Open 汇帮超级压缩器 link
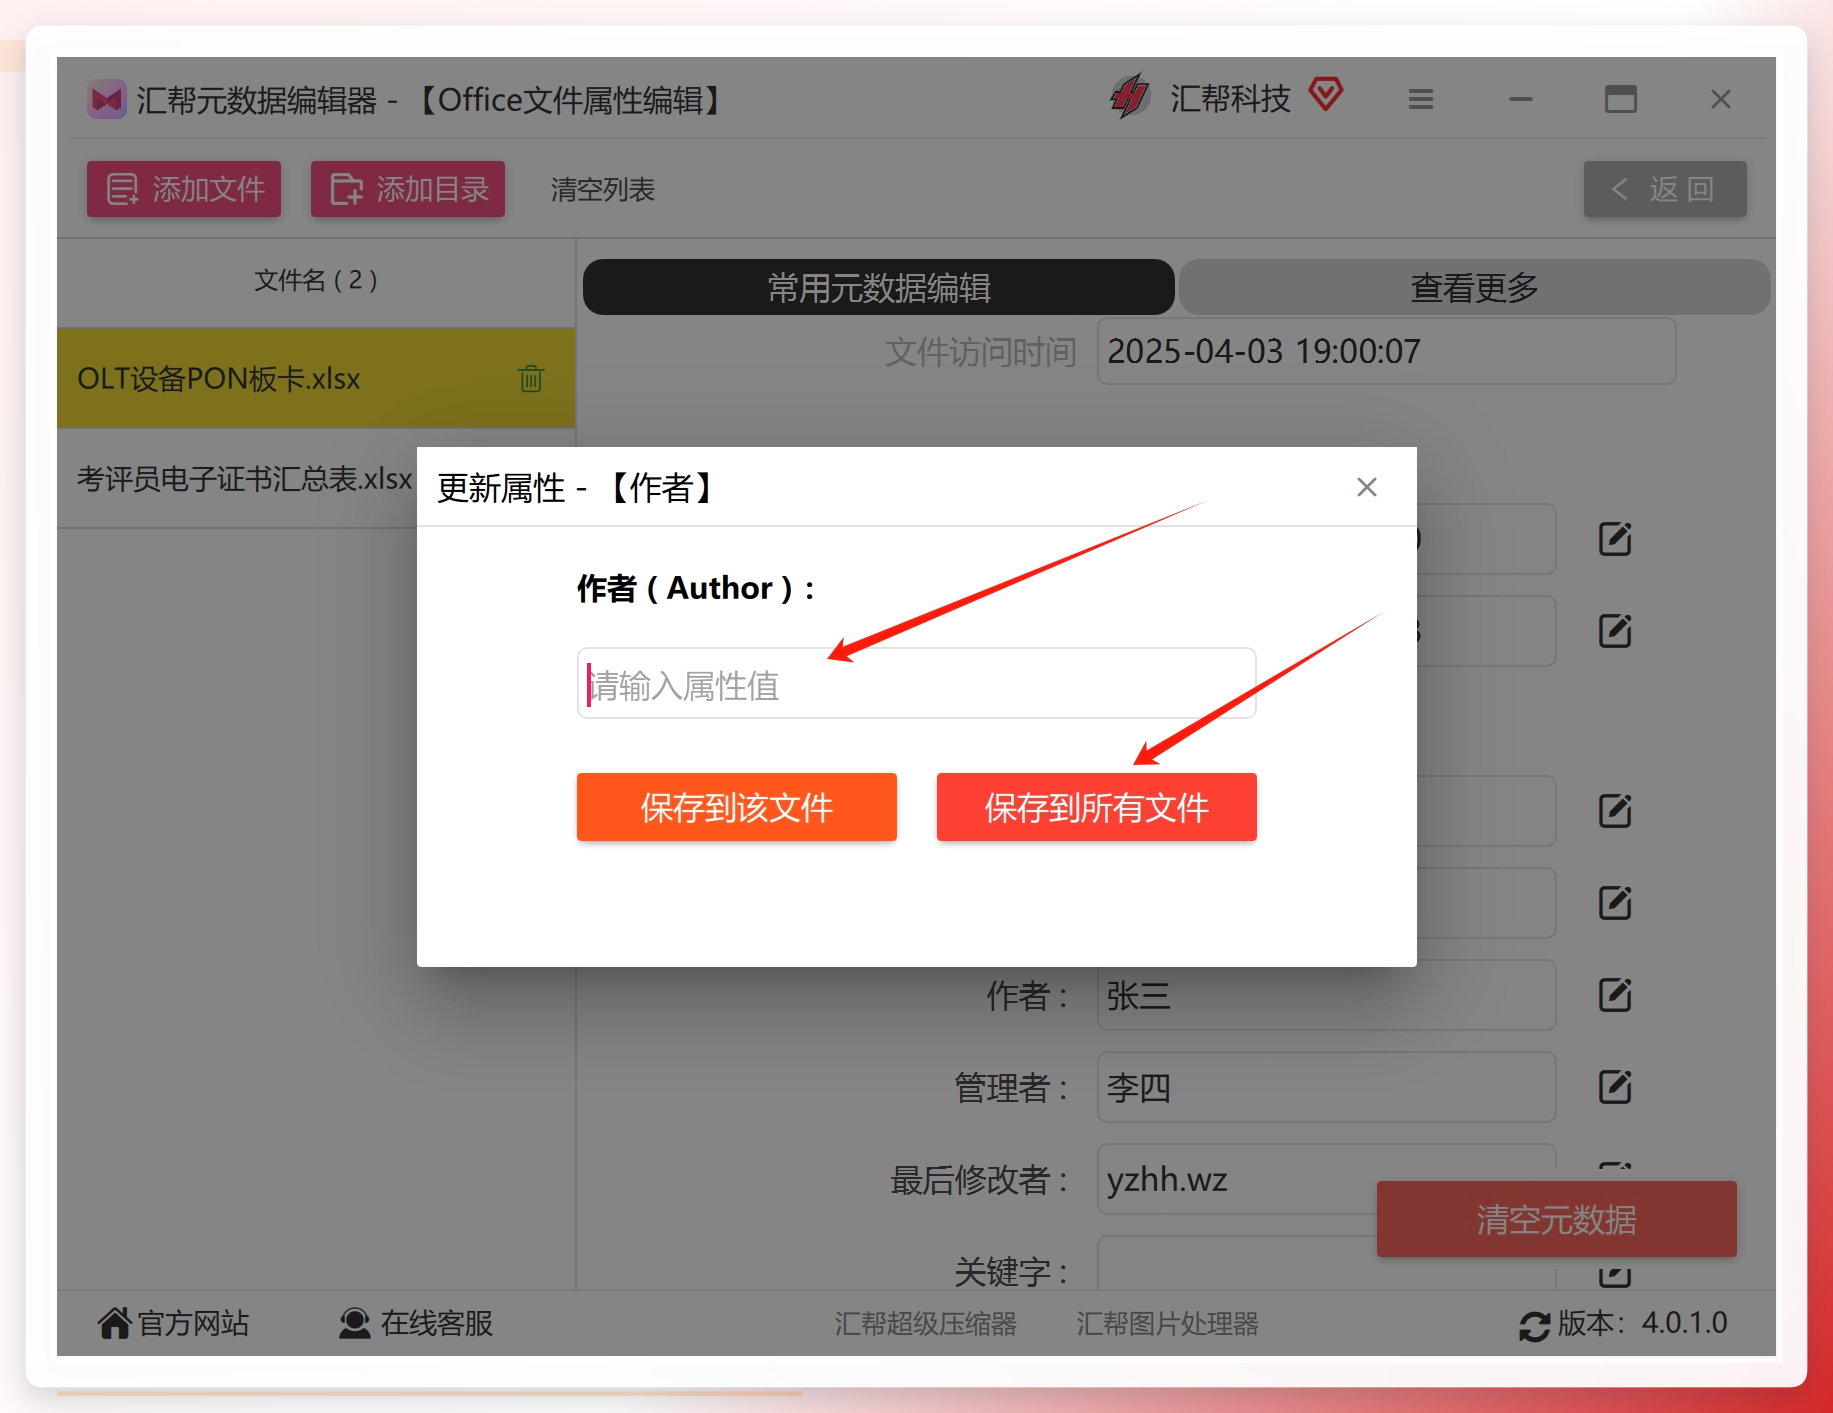Screen dimensions: 1833x1413 tap(925, 1324)
